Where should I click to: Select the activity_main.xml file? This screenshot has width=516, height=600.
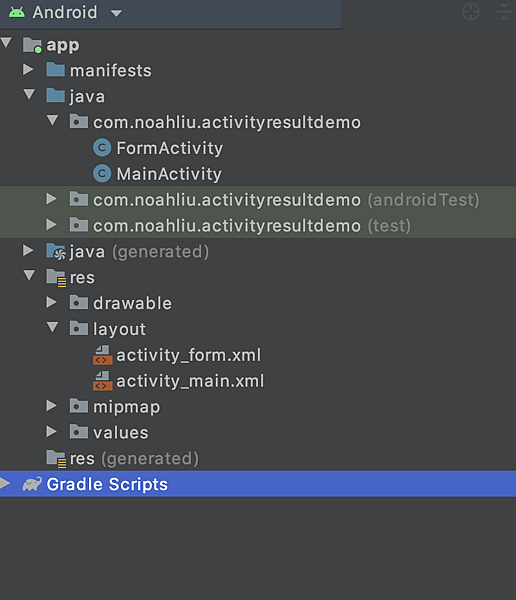click(x=190, y=381)
